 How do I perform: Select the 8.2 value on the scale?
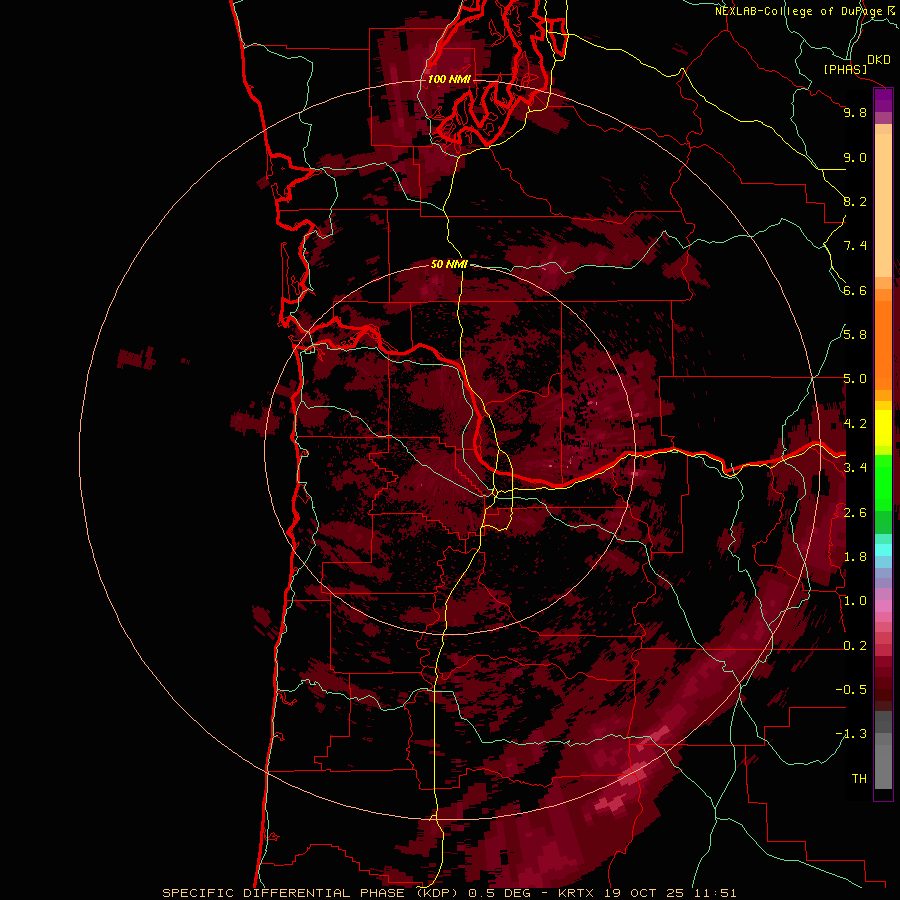[x=855, y=201]
